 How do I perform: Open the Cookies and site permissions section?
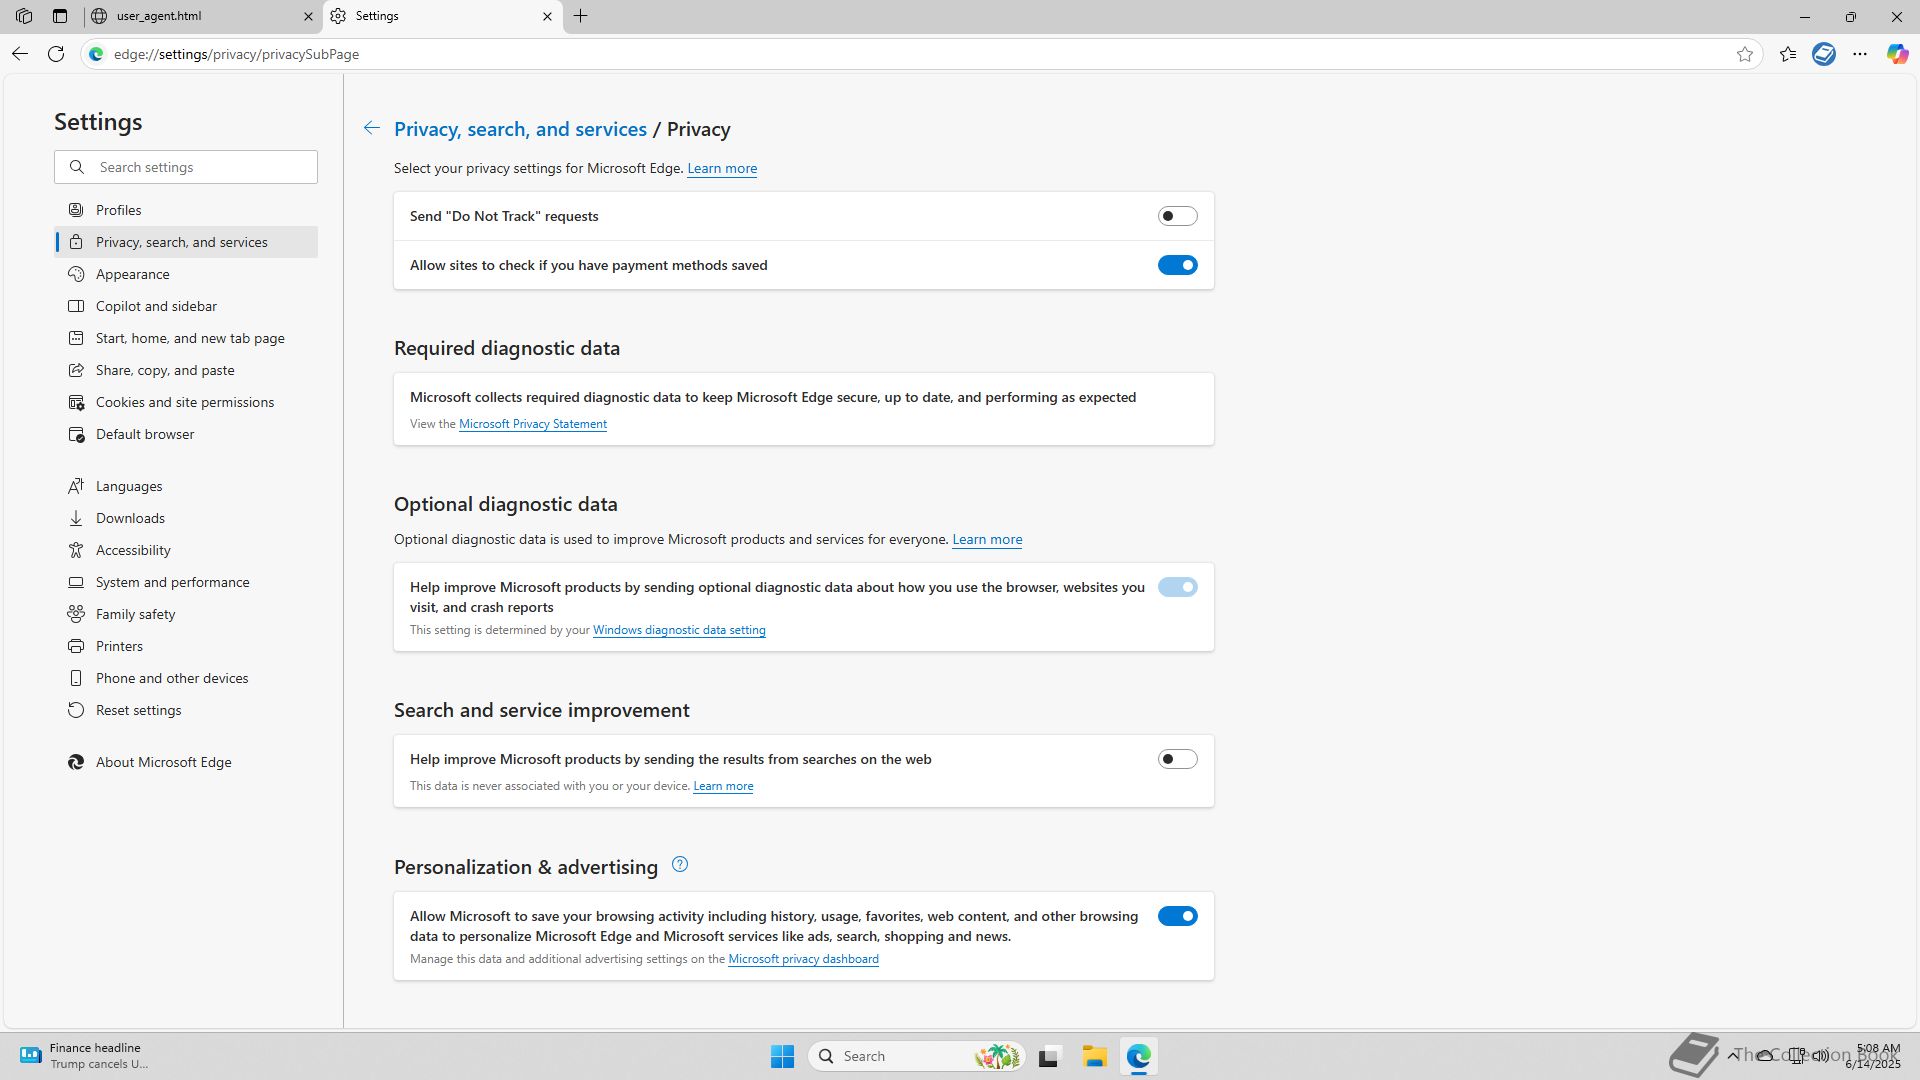[x=184, y=402]
